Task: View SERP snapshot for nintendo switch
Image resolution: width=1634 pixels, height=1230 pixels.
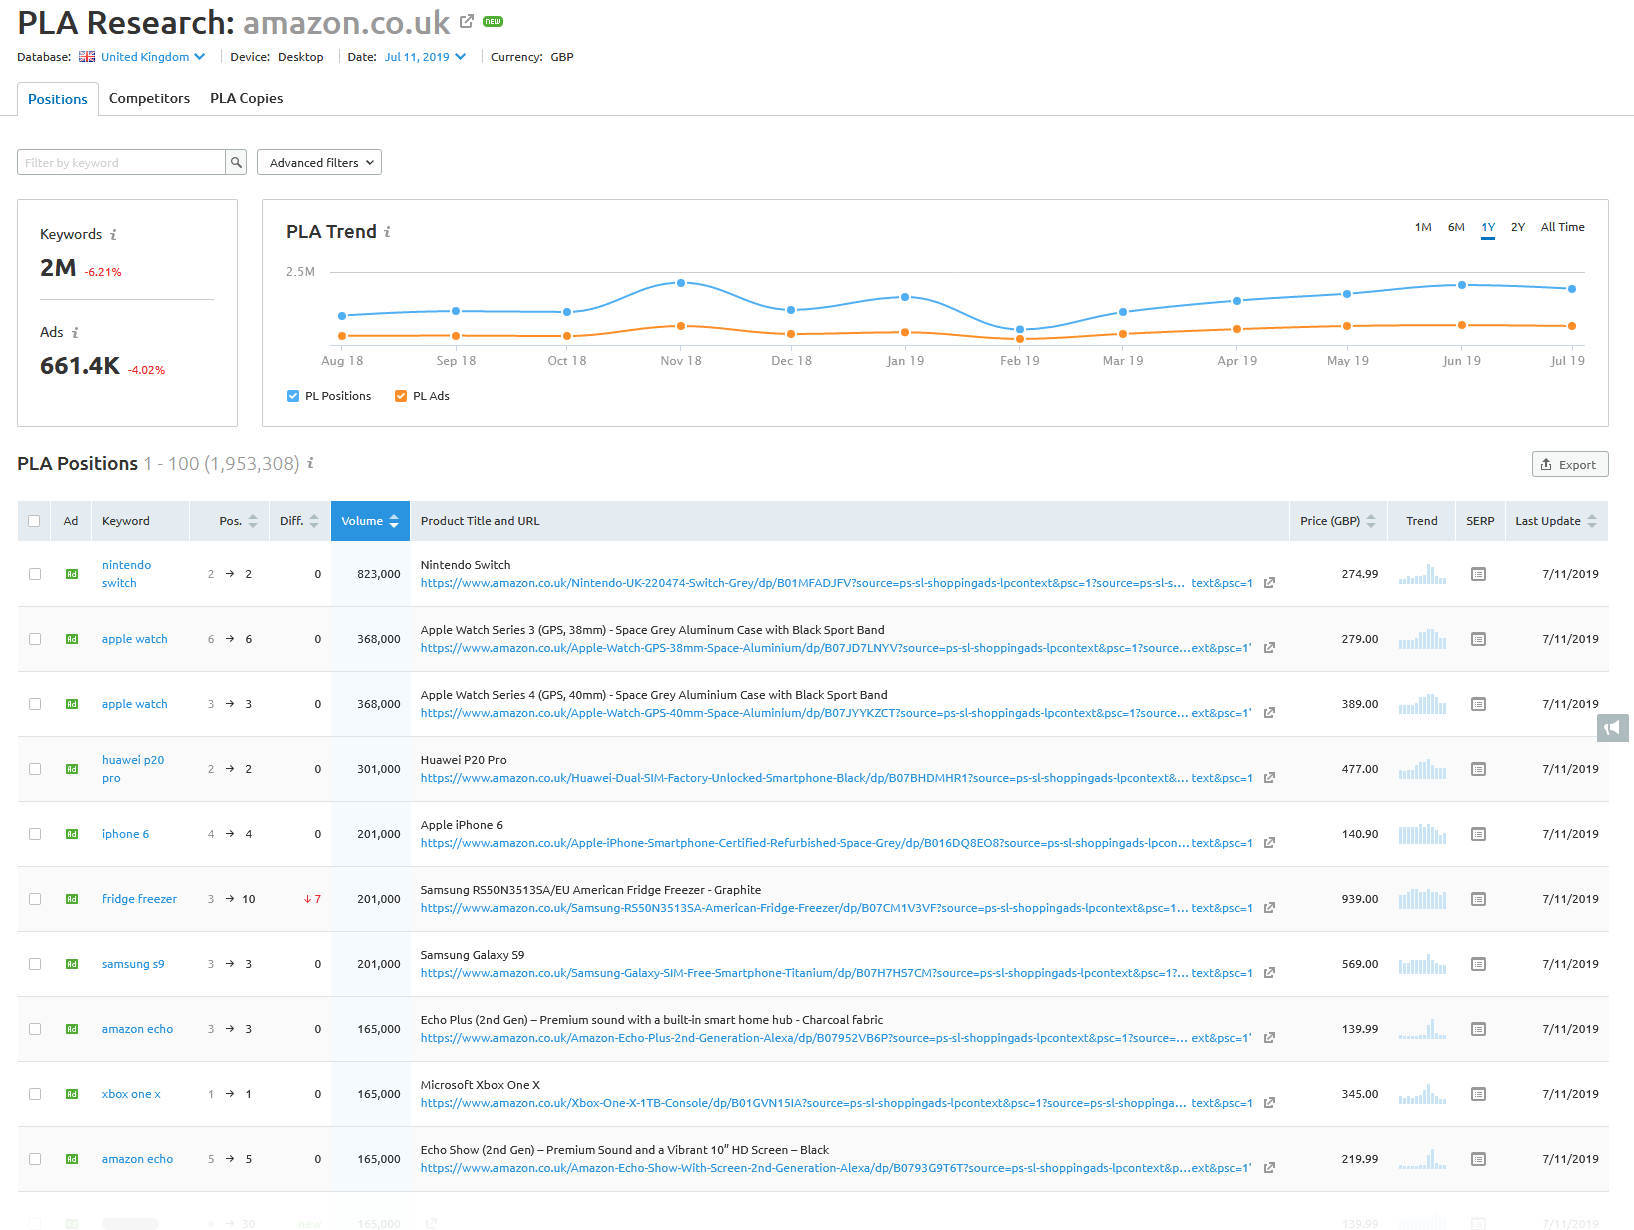Action: (x=1478, y=574)
